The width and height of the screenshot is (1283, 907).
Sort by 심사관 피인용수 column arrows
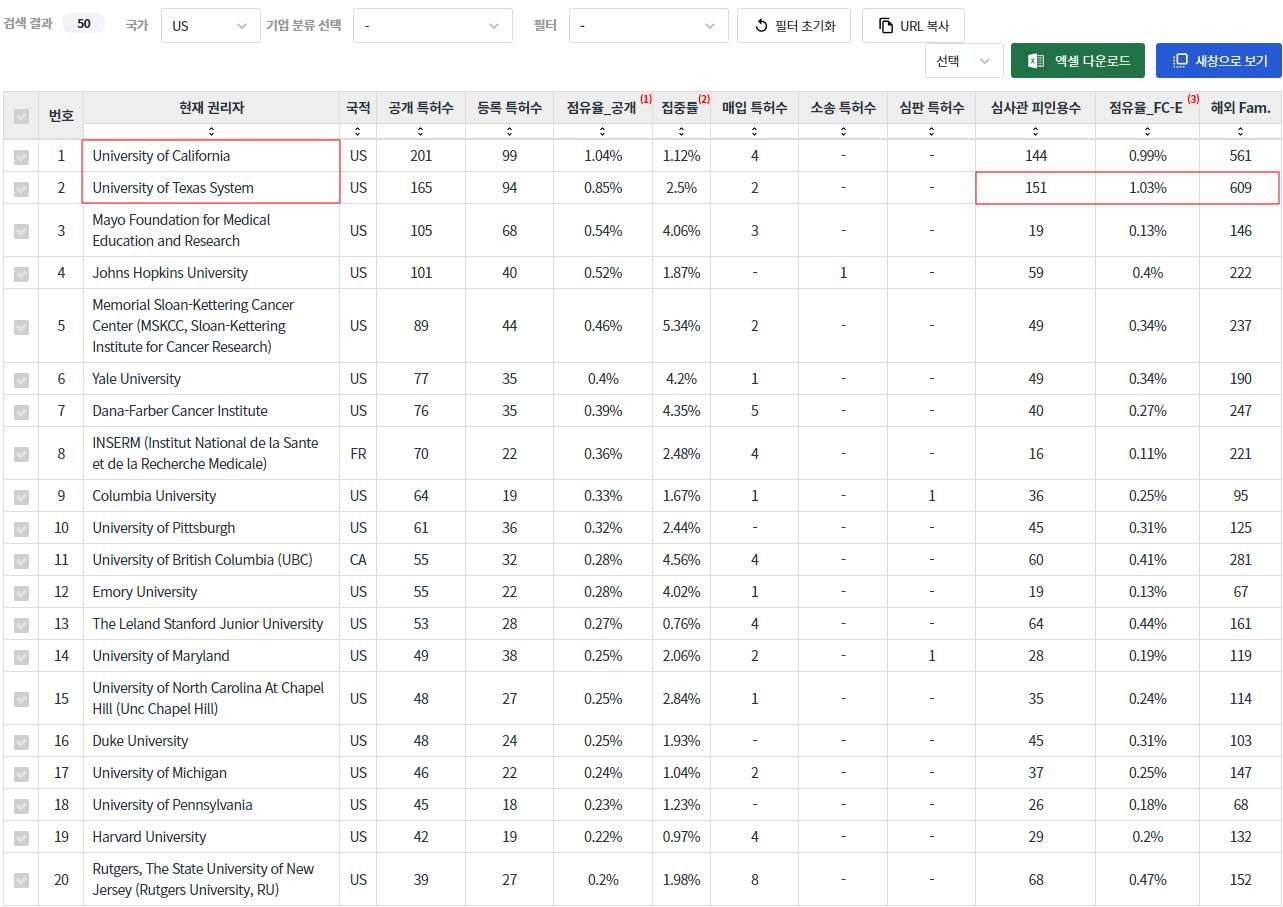1035,132
